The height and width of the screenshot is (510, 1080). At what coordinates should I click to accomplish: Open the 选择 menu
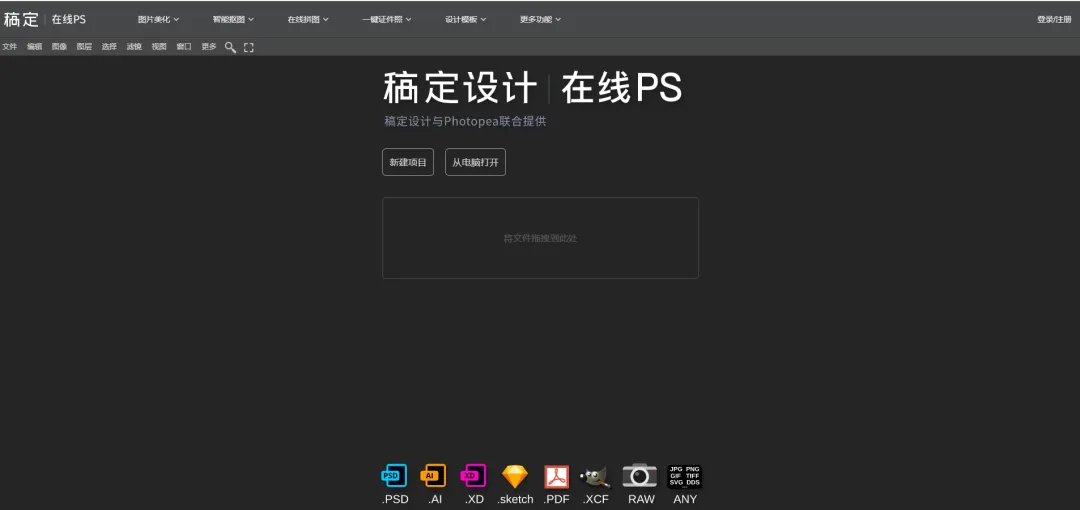pos(109,47)
